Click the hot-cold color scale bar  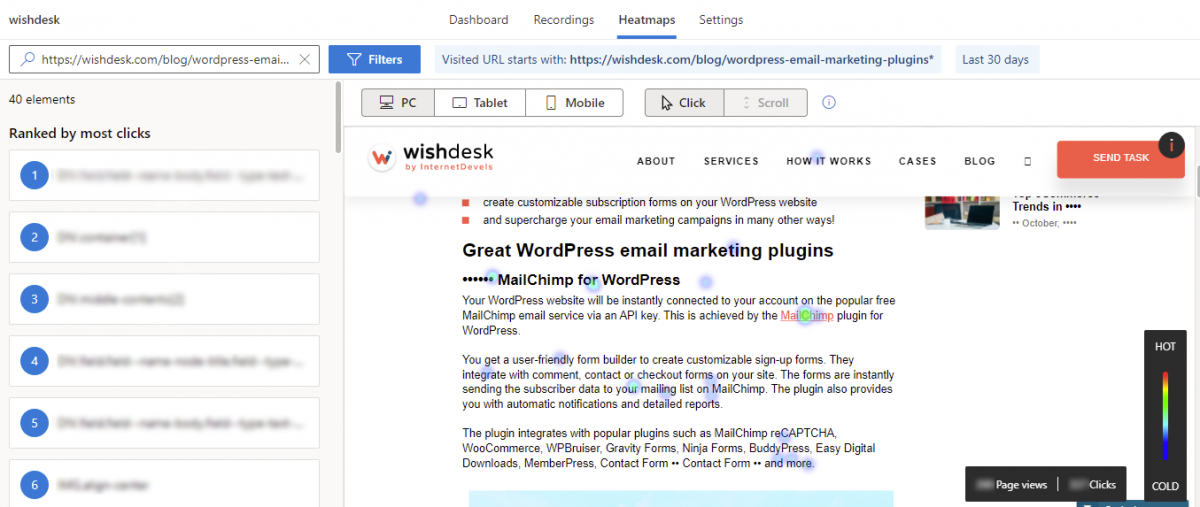pos(1165,416)
